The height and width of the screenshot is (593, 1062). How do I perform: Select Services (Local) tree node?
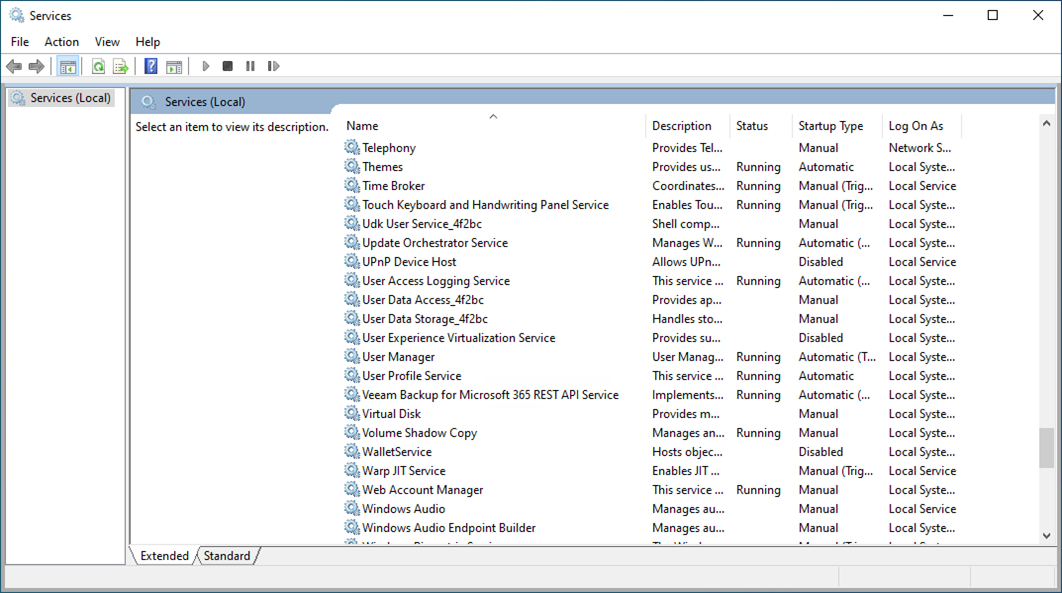pos(62,98)
